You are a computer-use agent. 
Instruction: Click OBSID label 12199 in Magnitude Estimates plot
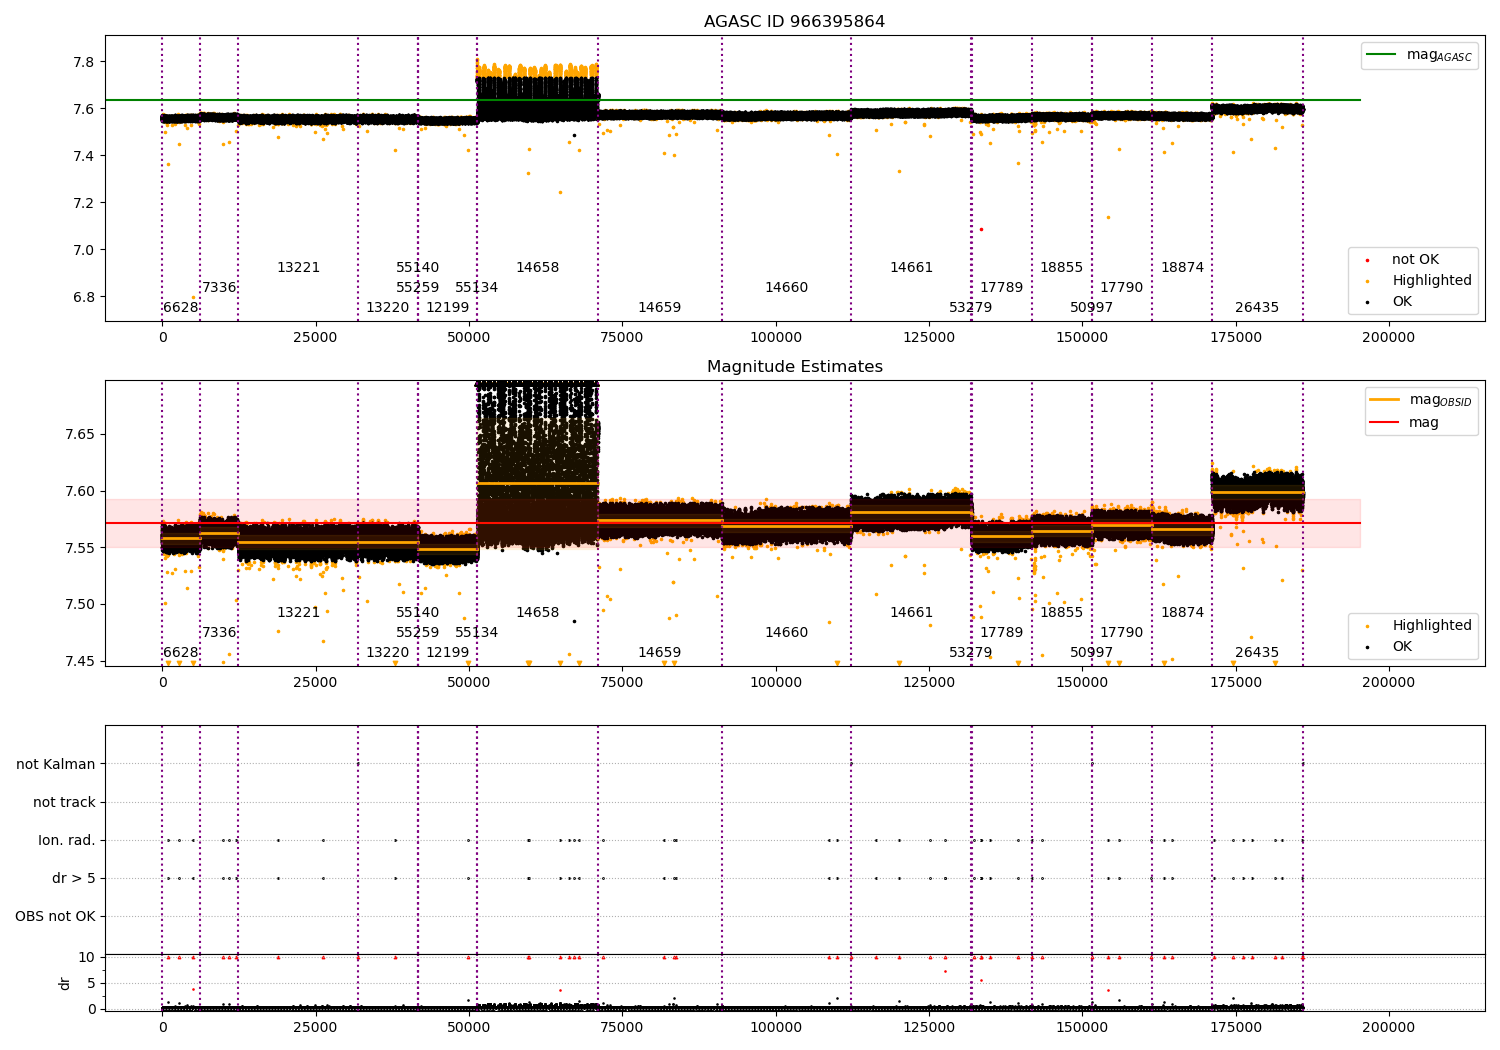tap(447, 653)
